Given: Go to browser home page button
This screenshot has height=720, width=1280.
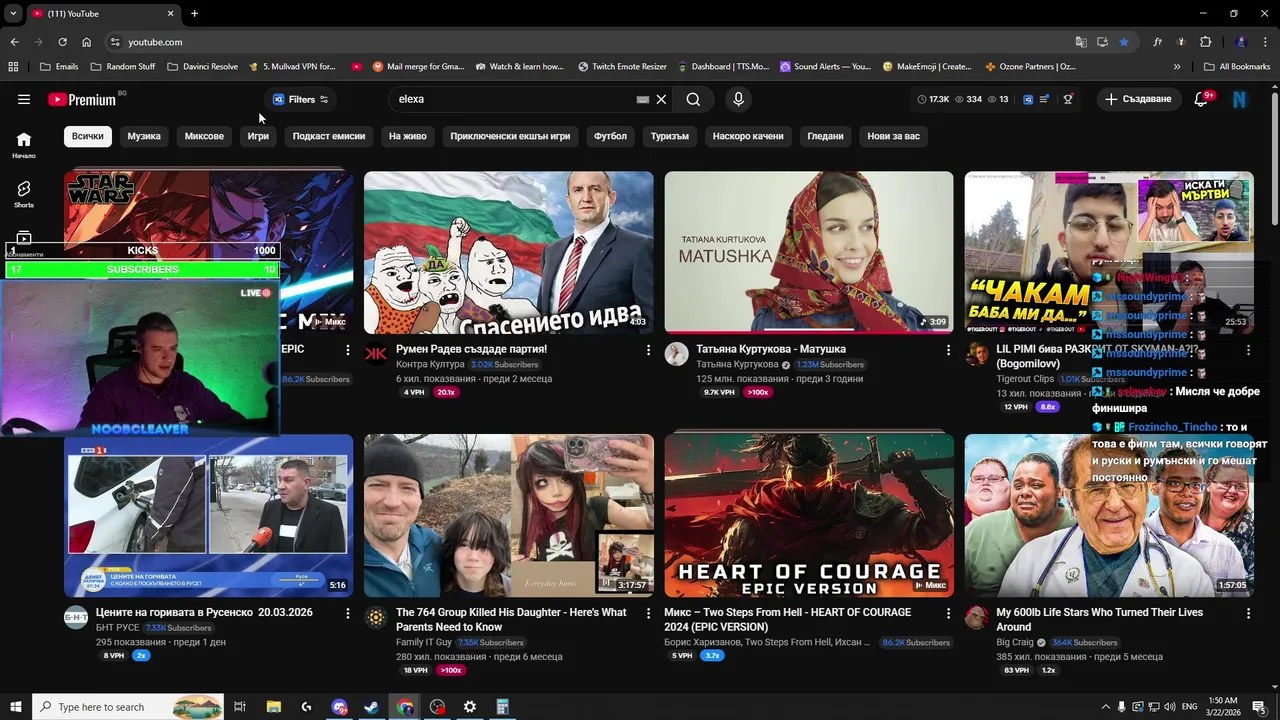Looking at the screenshot, I should 86,42.
